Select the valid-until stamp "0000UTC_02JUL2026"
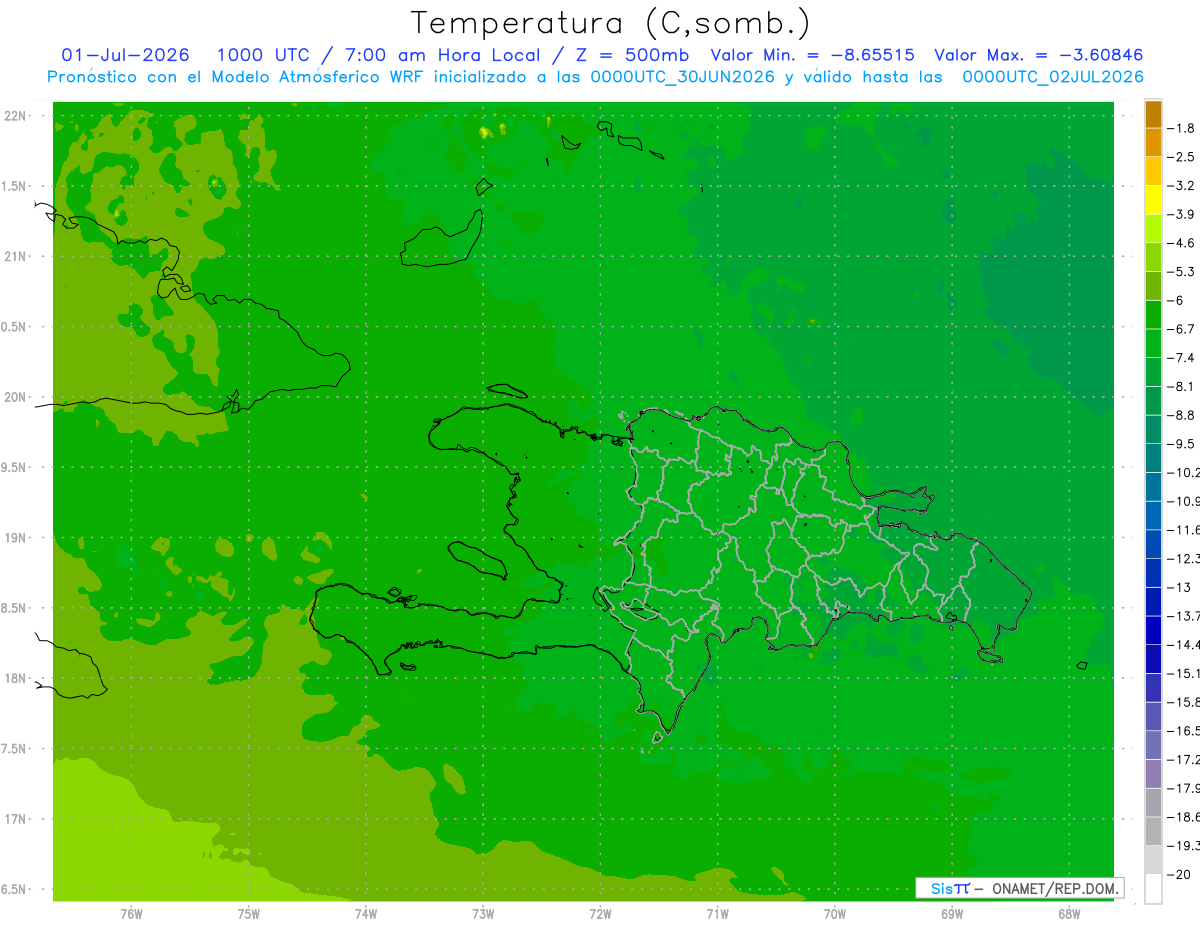Screen dimensions: 1200x927 (x=1053, y=77)
